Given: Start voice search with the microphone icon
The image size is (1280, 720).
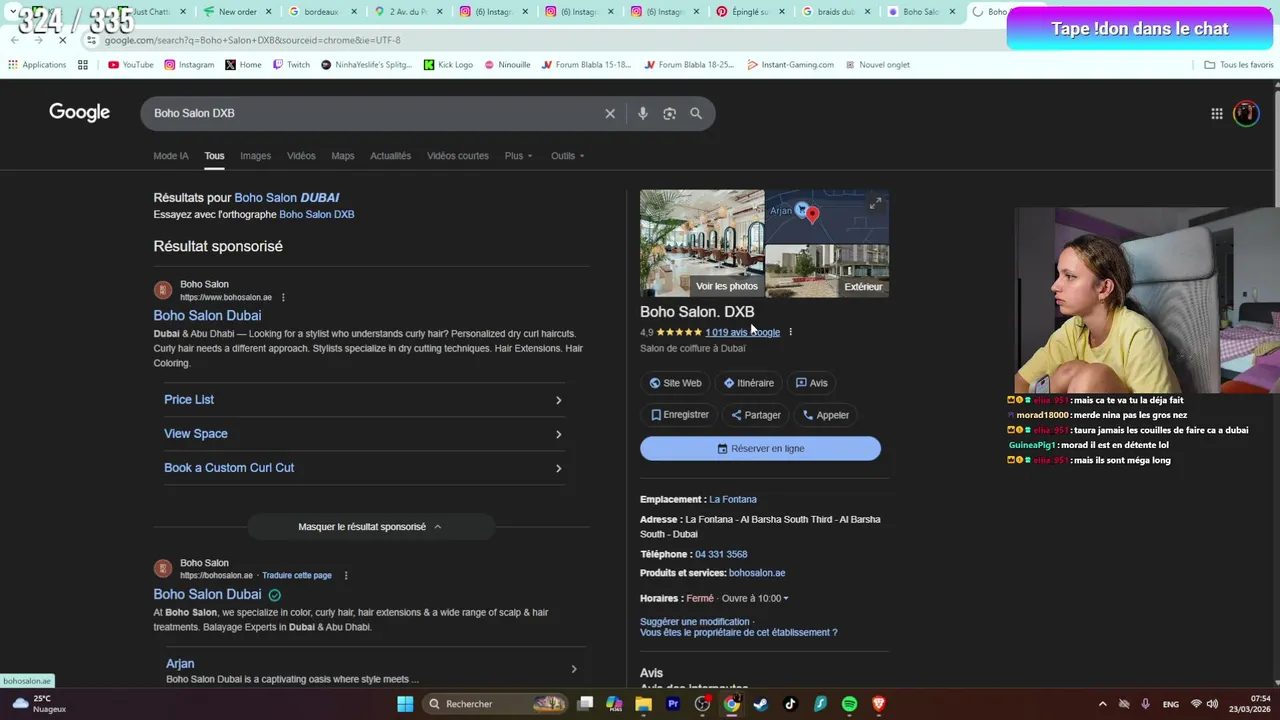Looking at the screenshot, I should coord(642,113).
